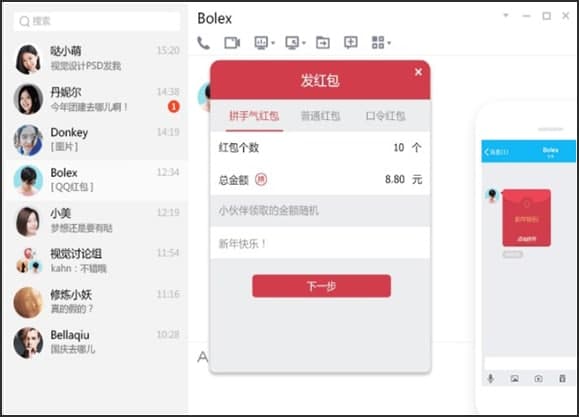Open the apps grid icon
Viewport: 579px width, 417px height.
point(378,43)
